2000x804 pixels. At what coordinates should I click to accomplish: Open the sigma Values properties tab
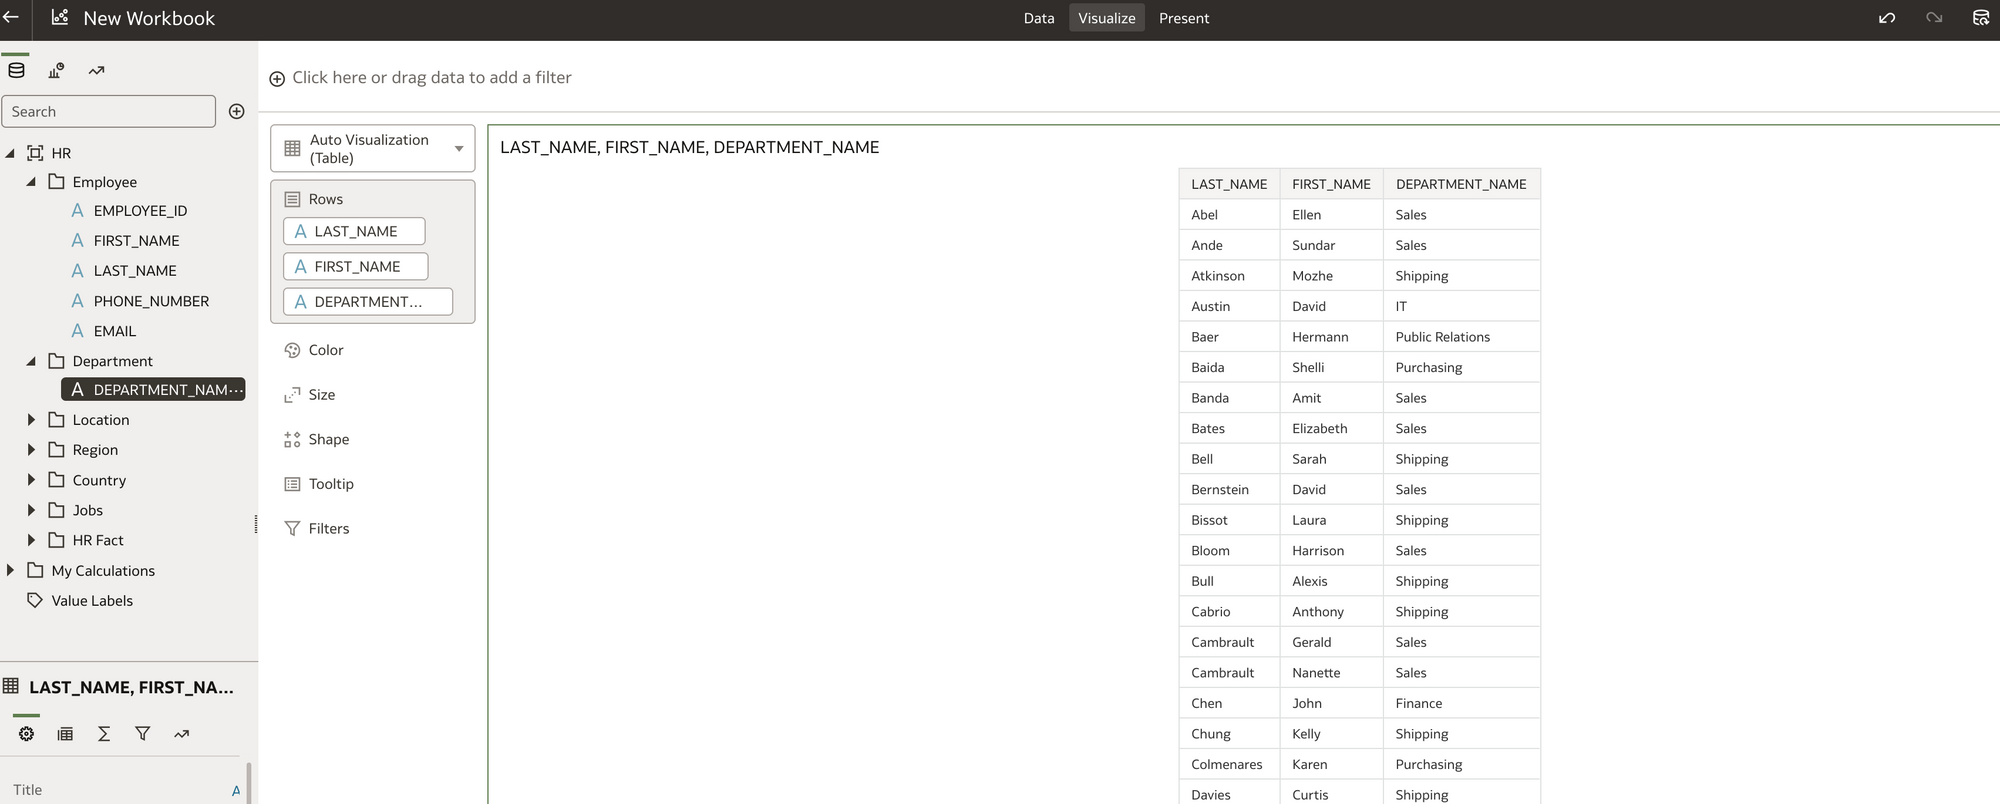(104, 734)
